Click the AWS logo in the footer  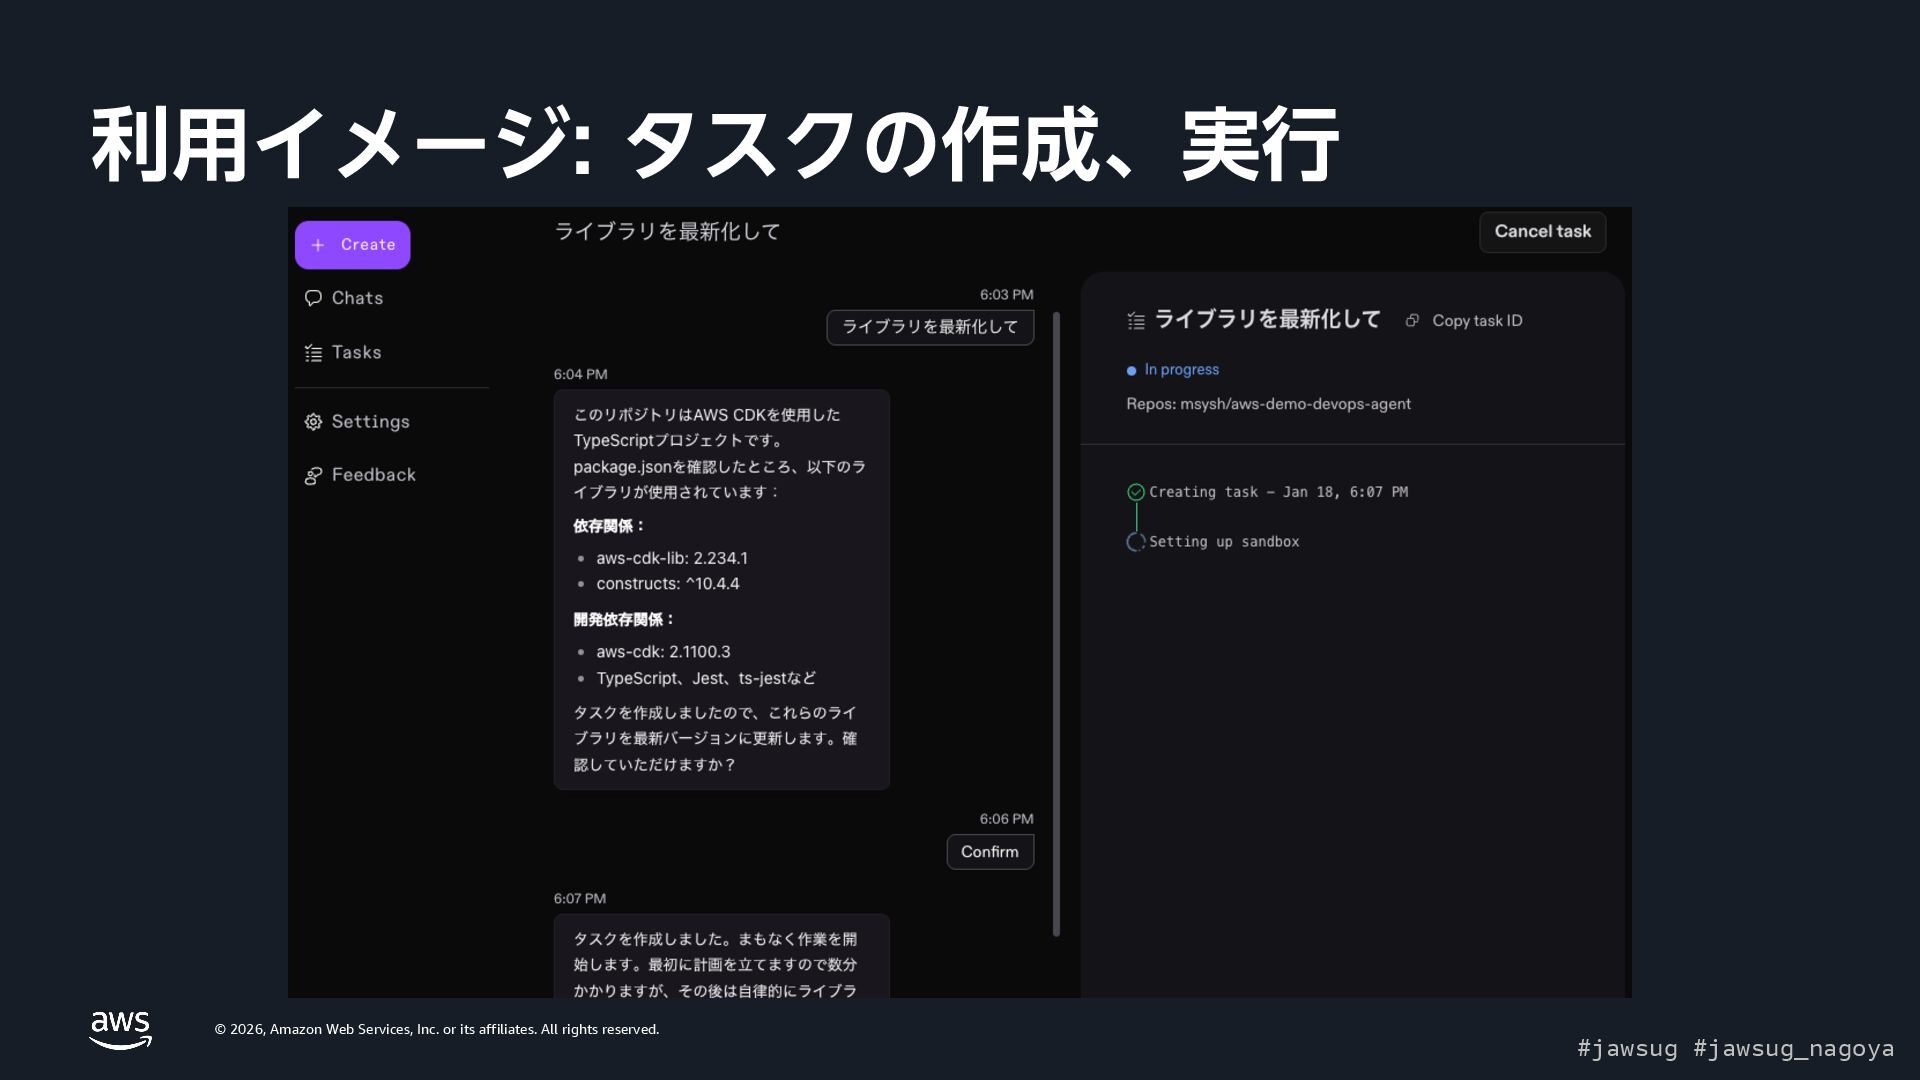click(120, 1029)
